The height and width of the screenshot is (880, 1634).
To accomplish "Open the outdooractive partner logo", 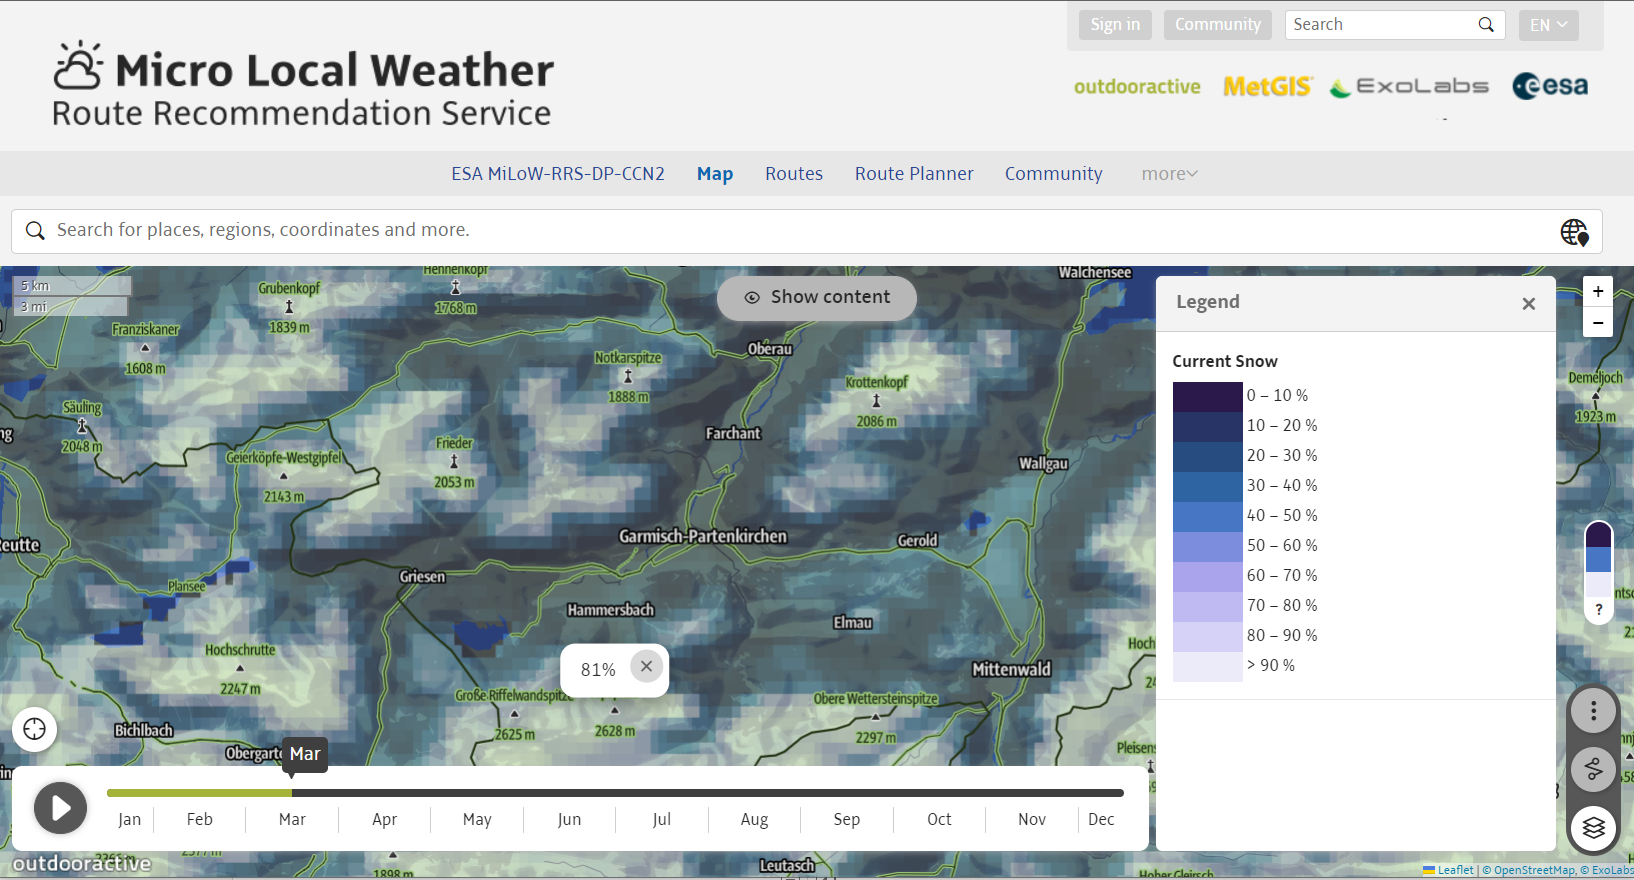I will click(x=1137, y=87).
